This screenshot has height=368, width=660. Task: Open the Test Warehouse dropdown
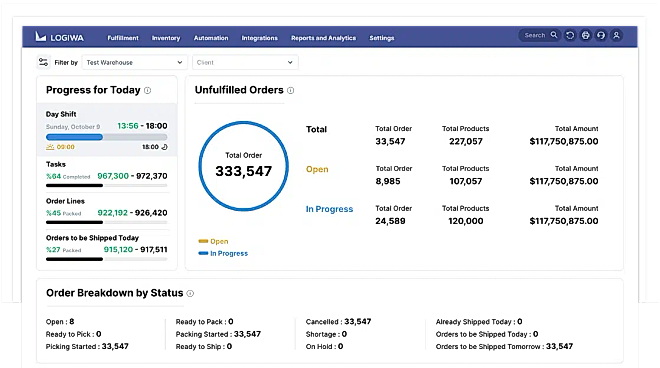coord(134,62)
